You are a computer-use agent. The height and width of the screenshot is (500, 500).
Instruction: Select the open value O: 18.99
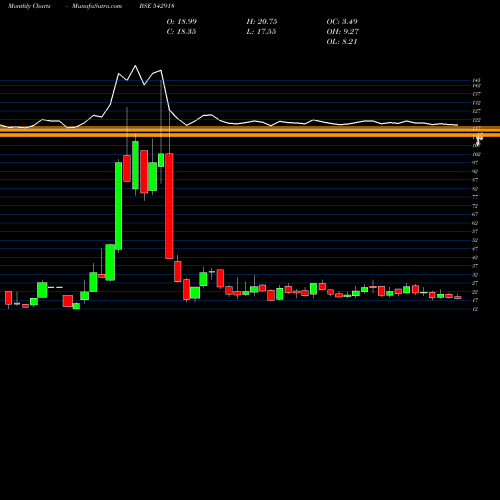(182, 22)
